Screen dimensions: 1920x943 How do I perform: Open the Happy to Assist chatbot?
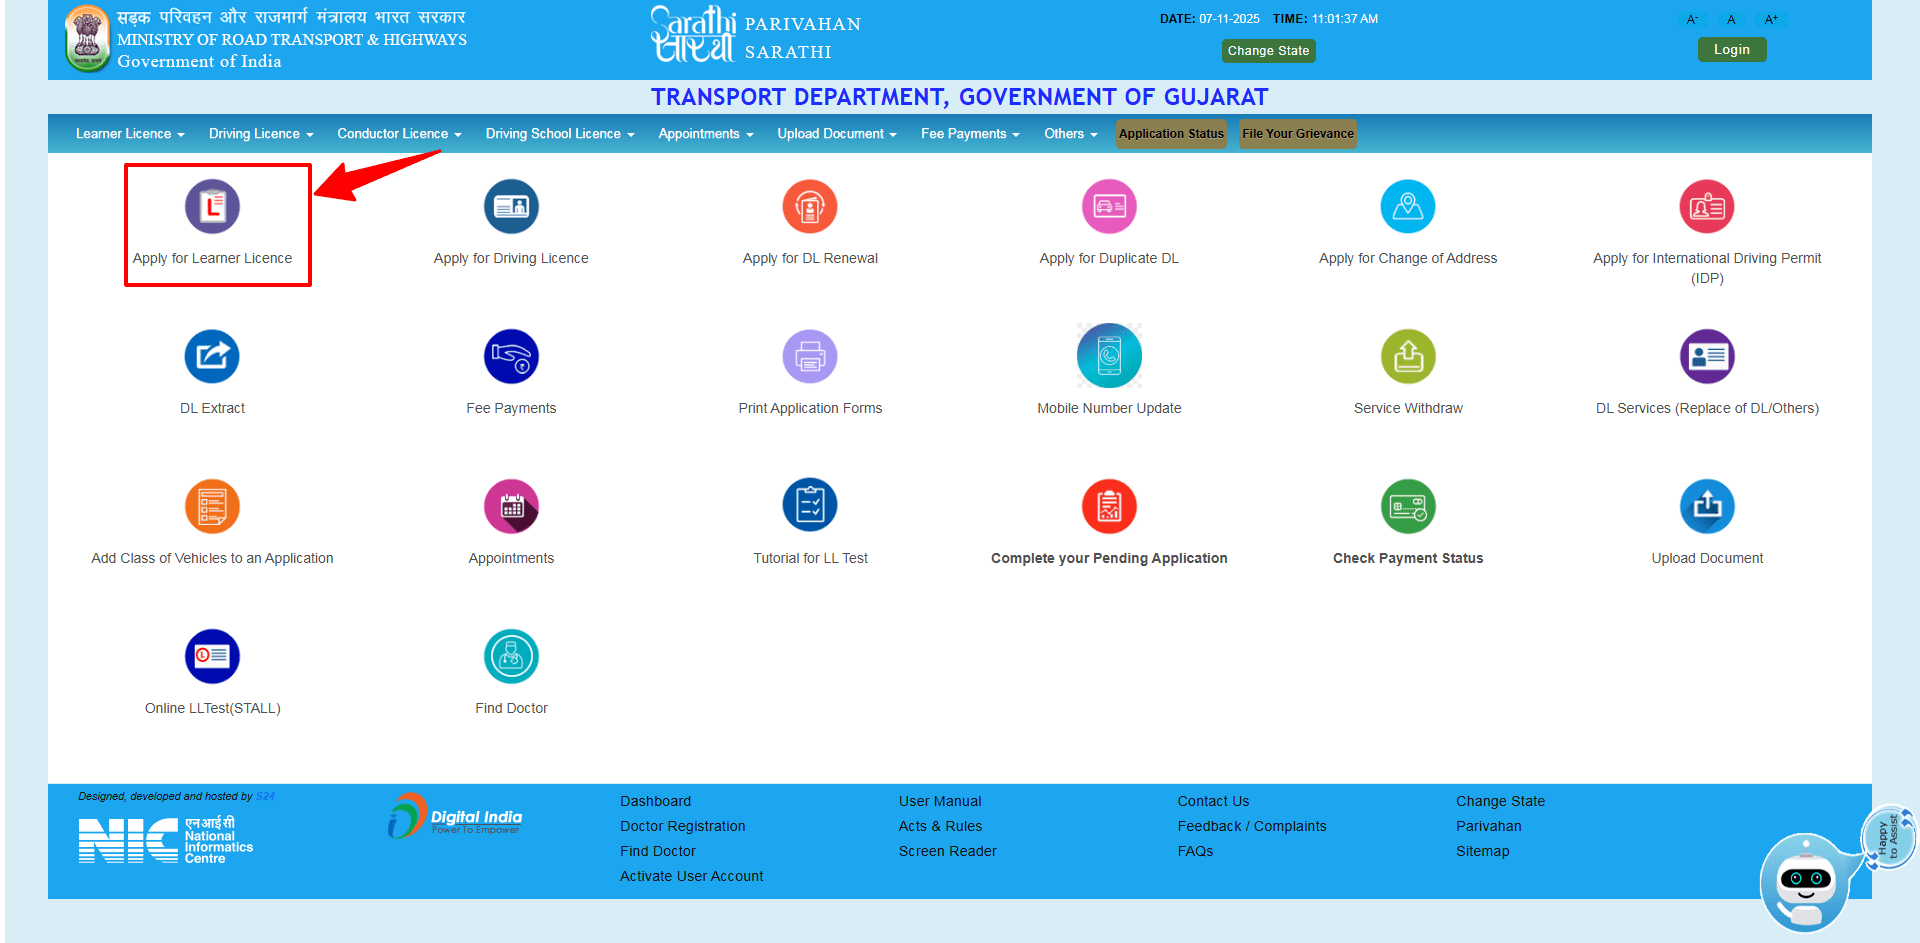coord(1810,878)
